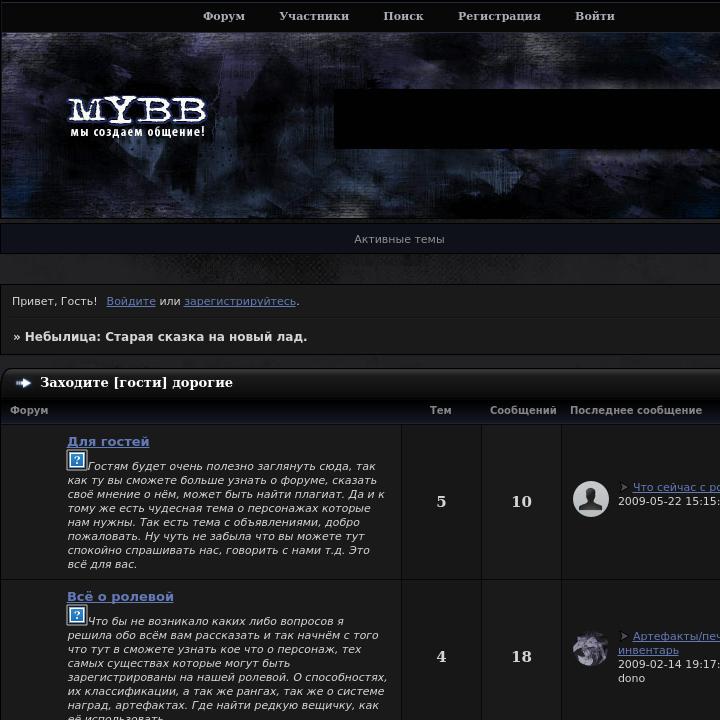Open last post Артефакты/печ... инвентарь

669,643
